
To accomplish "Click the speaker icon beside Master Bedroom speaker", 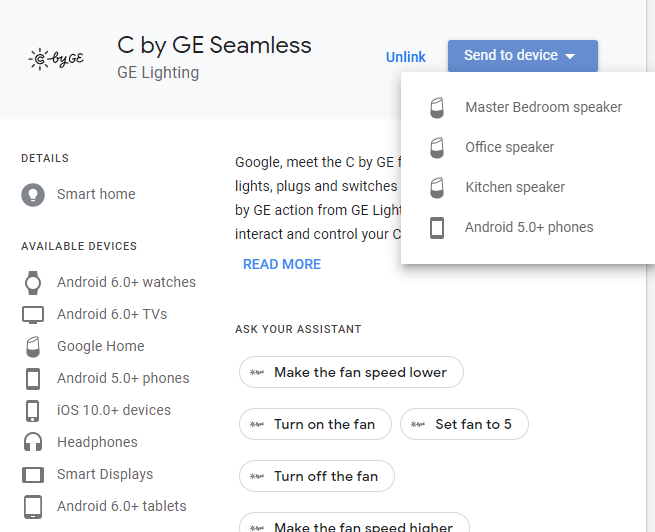I will point(437,108).
